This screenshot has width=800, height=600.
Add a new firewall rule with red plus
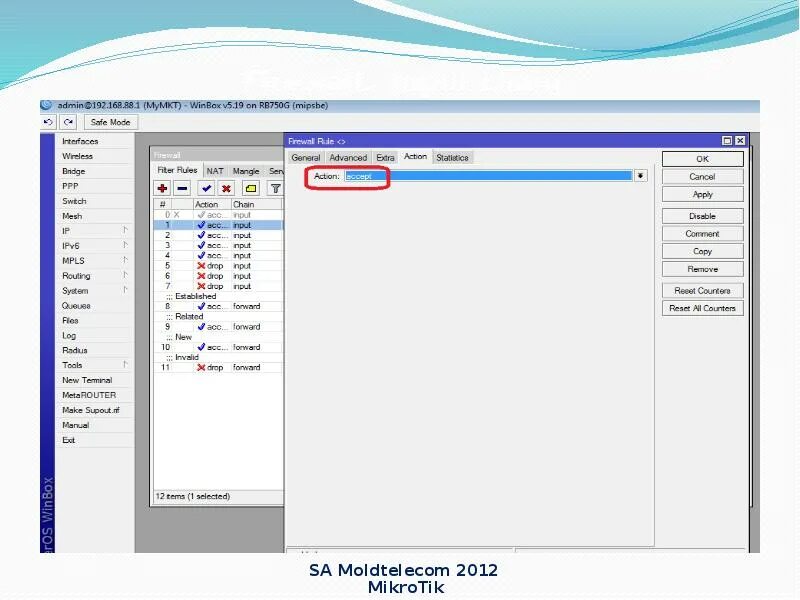[162, 188]
